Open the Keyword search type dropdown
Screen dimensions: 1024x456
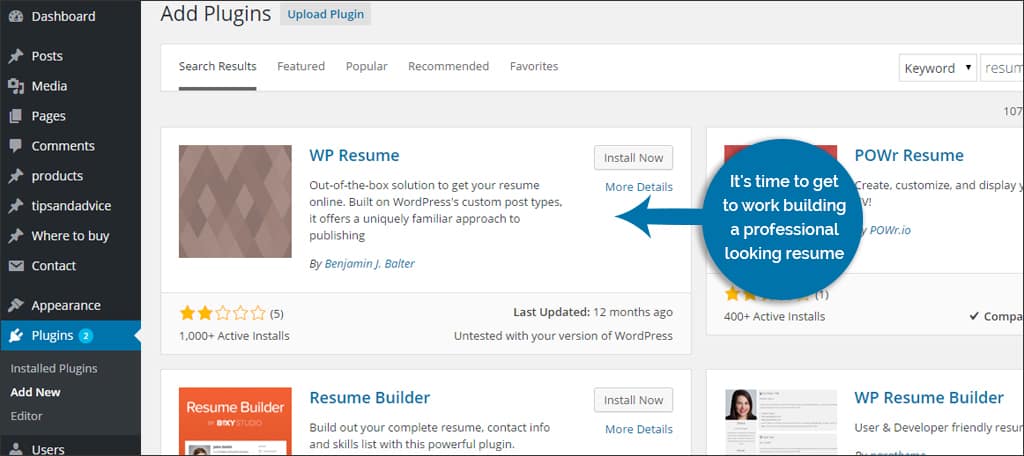(938, 68)
